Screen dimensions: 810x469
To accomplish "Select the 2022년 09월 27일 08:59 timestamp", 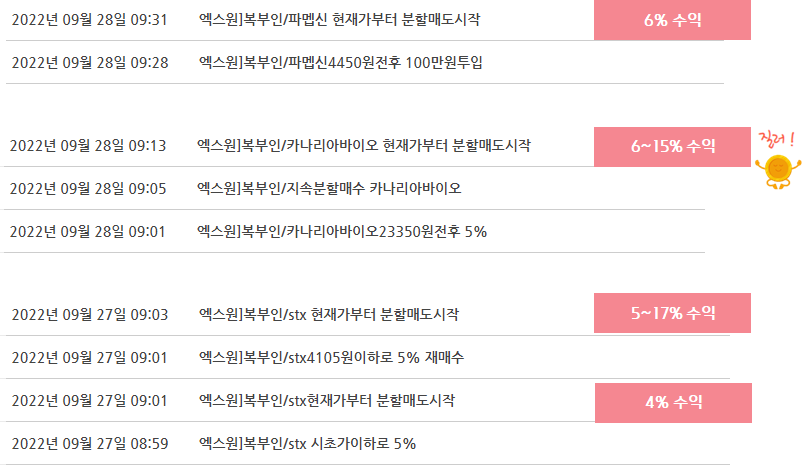I will [90, 443].
